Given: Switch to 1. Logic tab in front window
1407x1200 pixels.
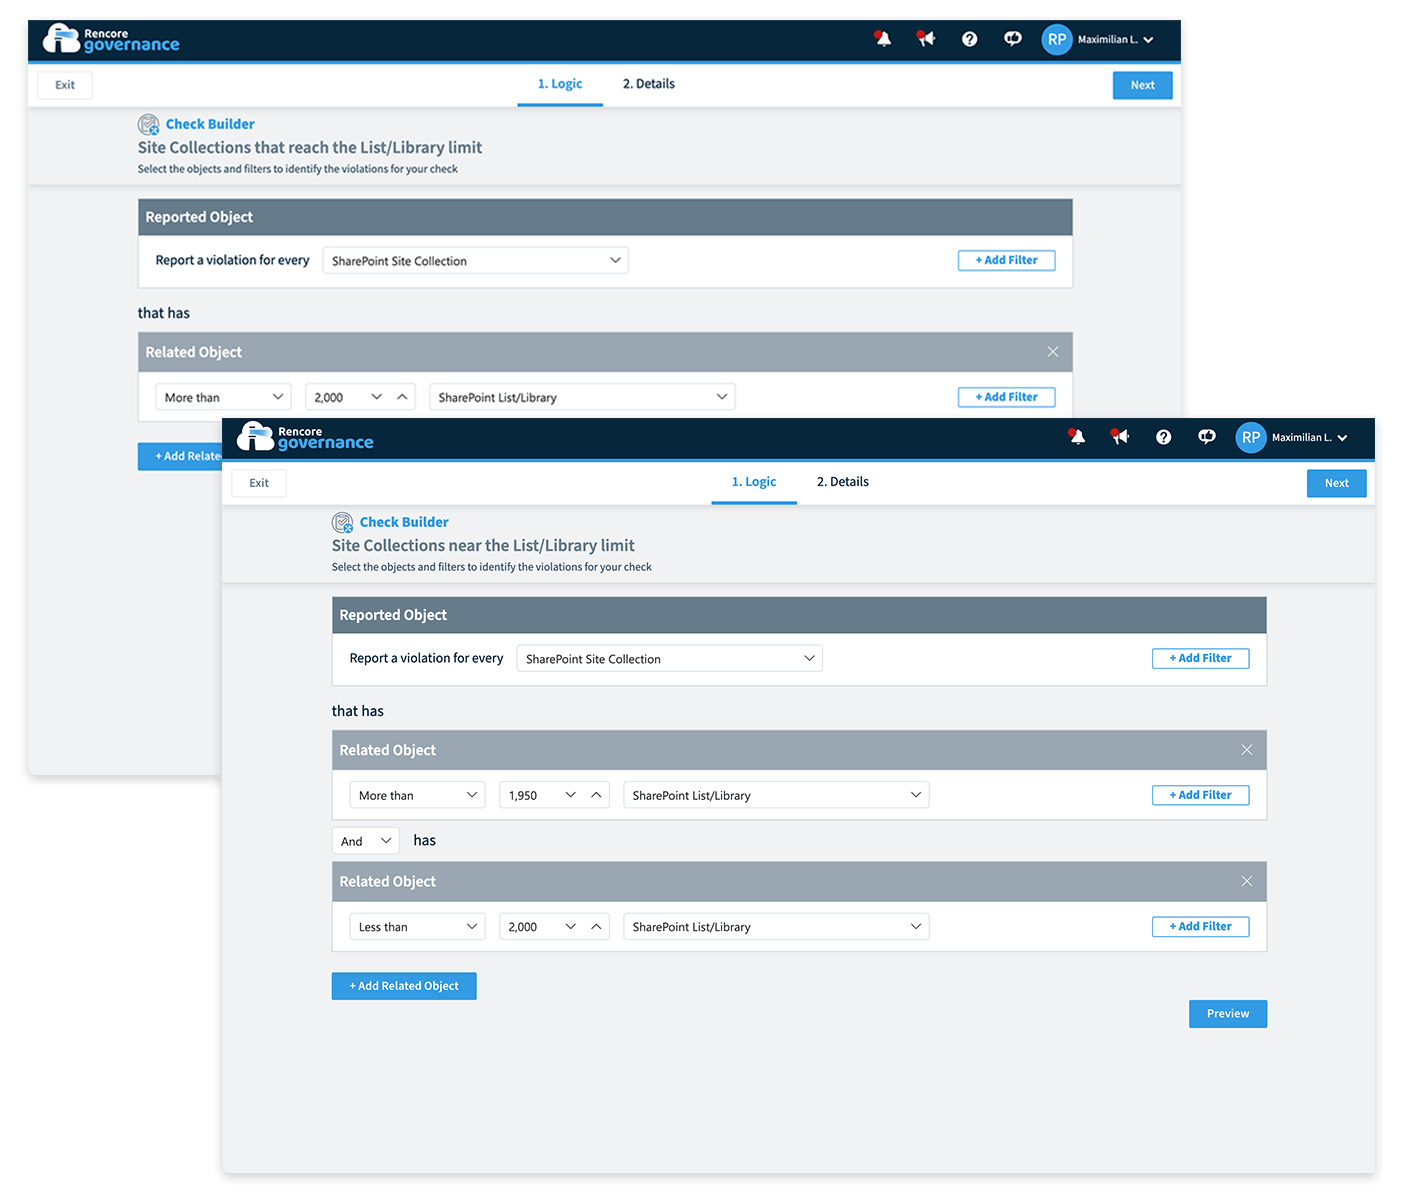Looking at the screenshot, I should tap(754, 482).
